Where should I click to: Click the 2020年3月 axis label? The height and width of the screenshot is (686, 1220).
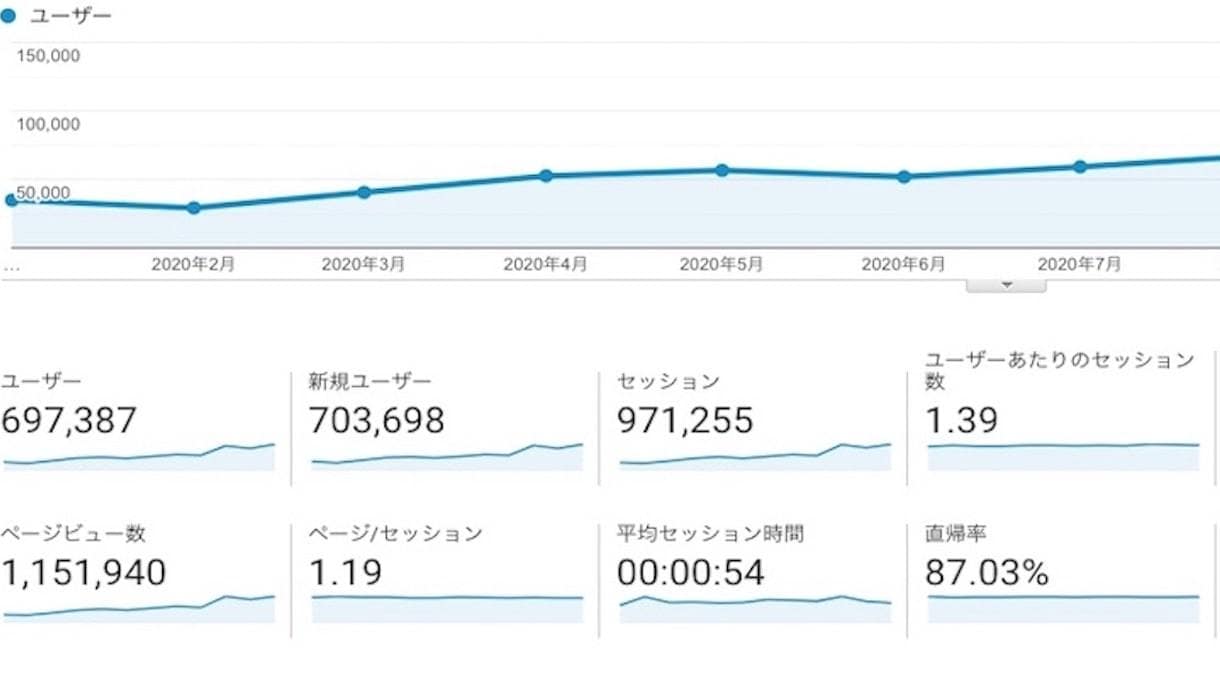pyautogui.click(x=363, y=265)
